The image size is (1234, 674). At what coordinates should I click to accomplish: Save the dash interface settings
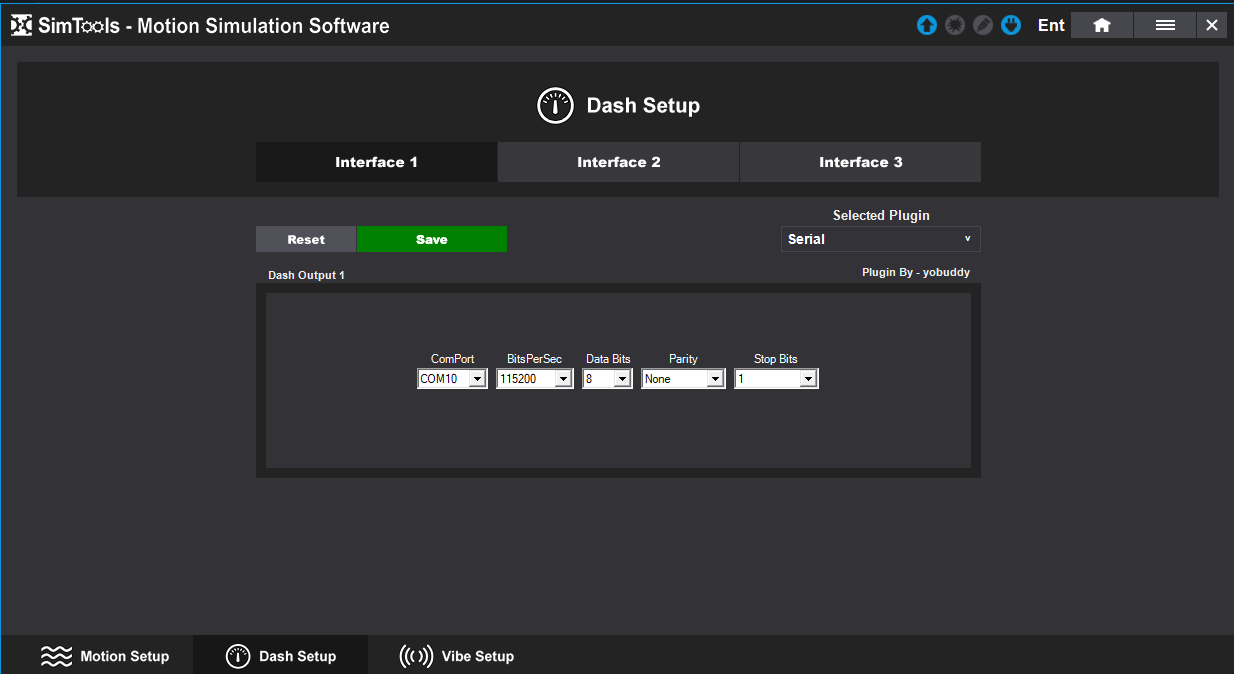432,239
